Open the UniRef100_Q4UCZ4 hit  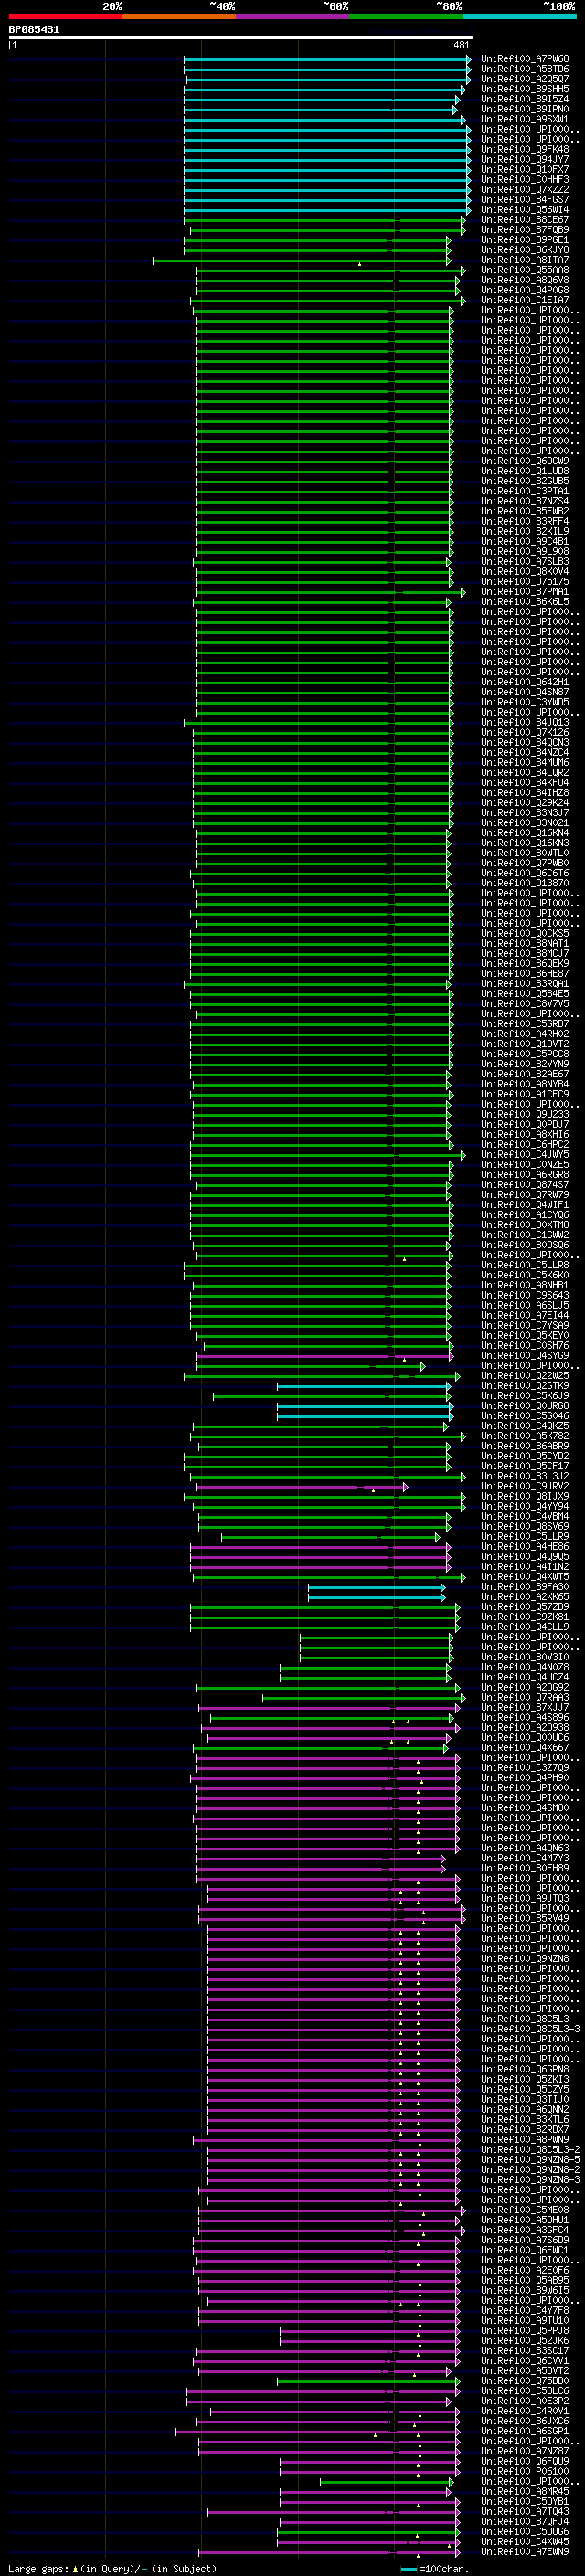point(525,1677)
